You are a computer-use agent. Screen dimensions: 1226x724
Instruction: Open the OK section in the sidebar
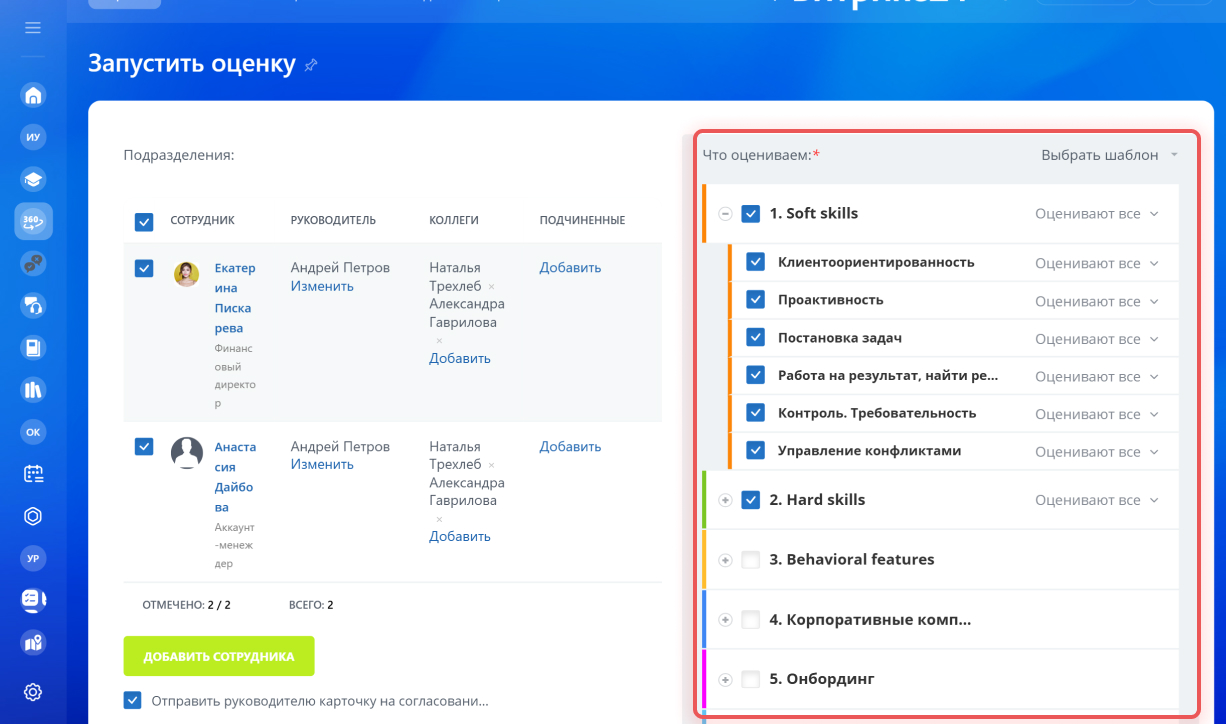coord(33,432)
